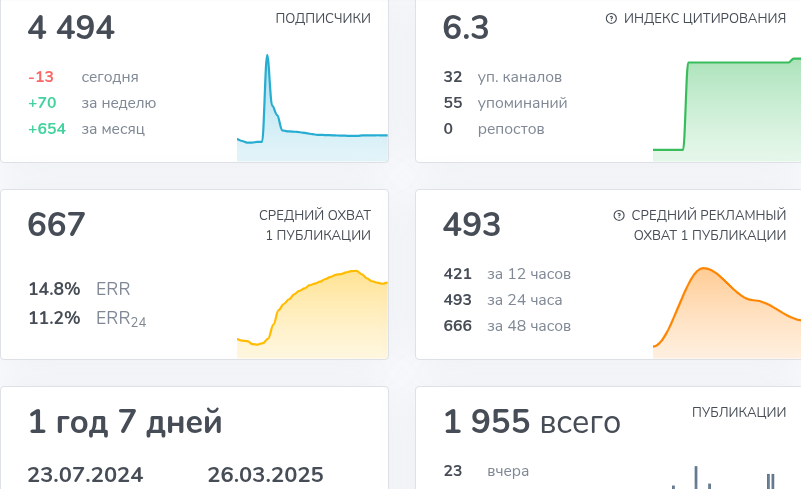Click the 32 уп. каналов row
The height and width of the screenshot is (489, 801).
[503, 77]
